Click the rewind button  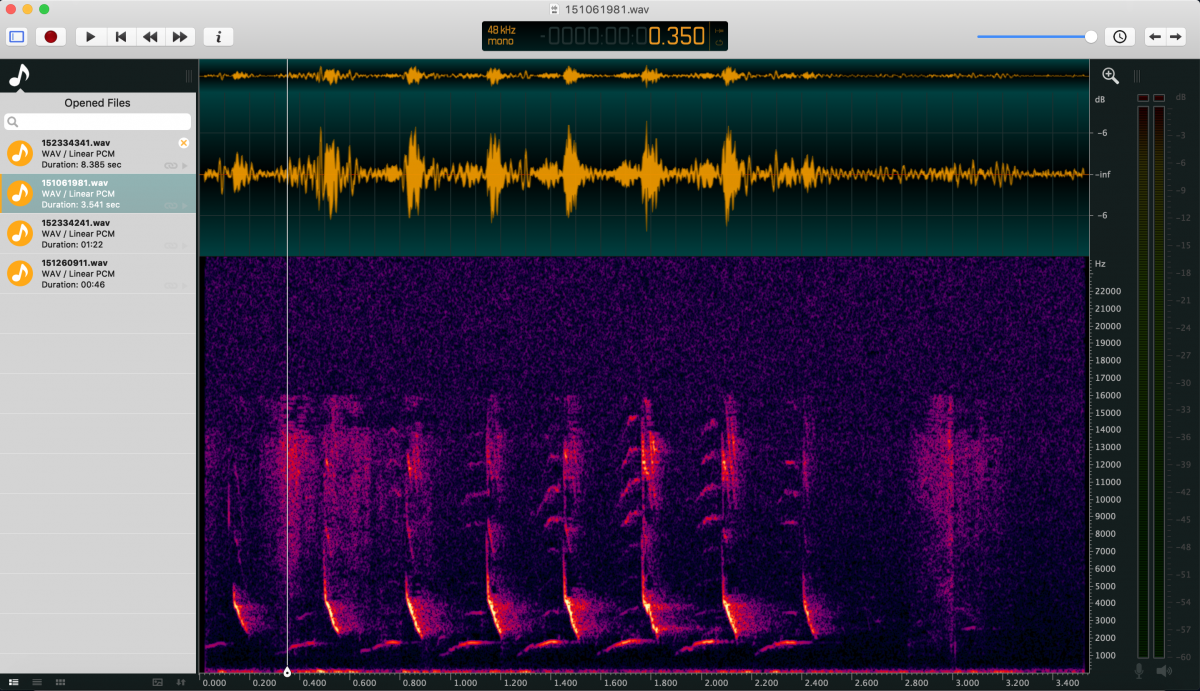[150, 37]
